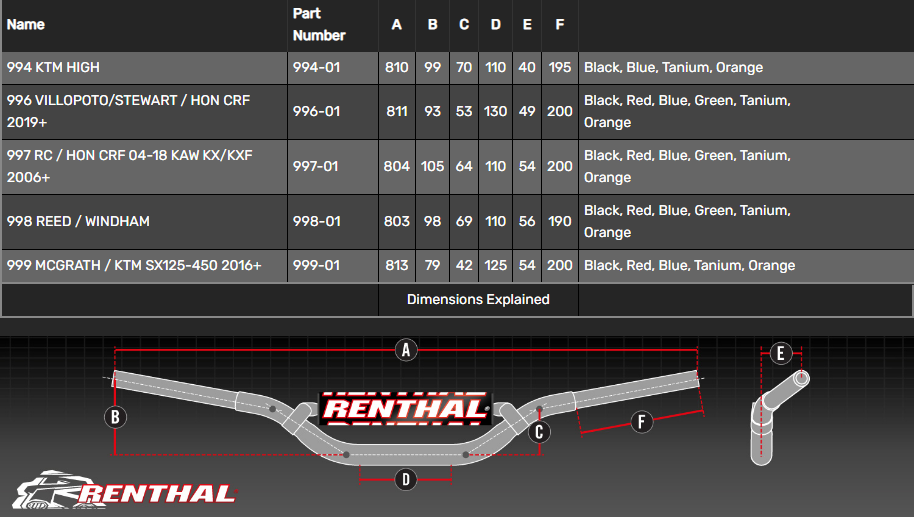Screen dimensions: 914x517
Task: Click the Name column header
Action: 26,24
